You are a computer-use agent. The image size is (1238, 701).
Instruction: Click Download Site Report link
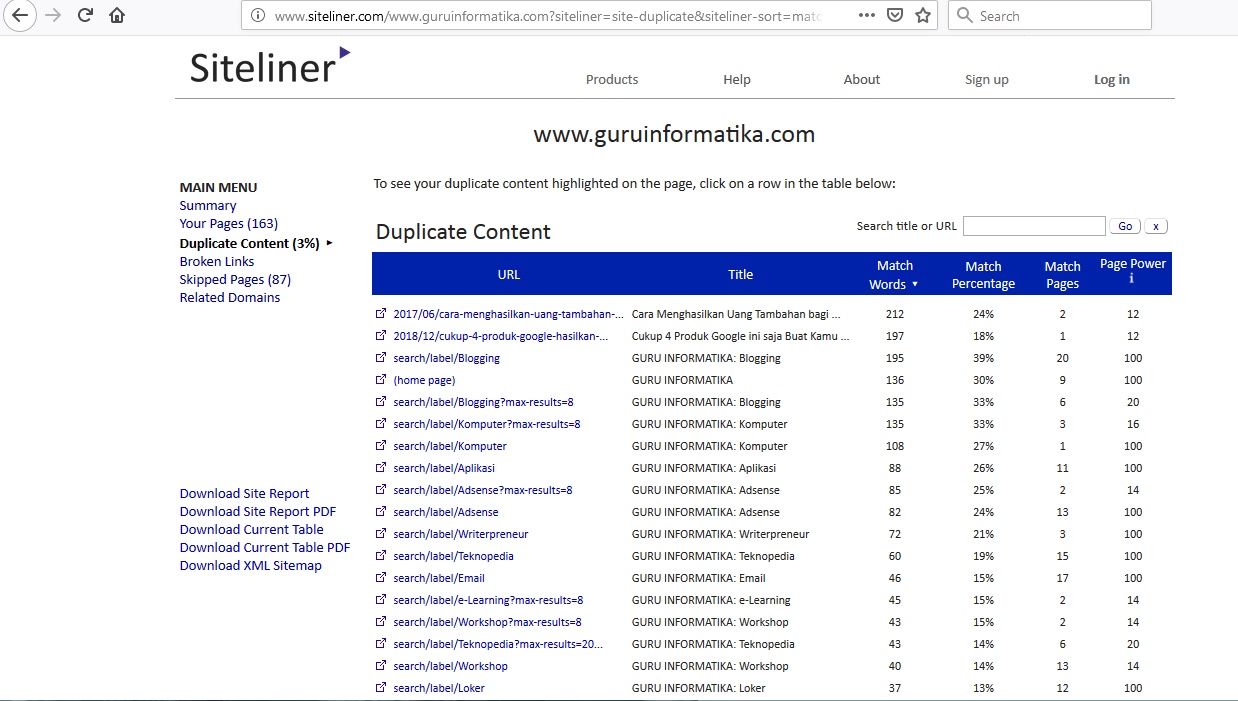coord(244,494)
